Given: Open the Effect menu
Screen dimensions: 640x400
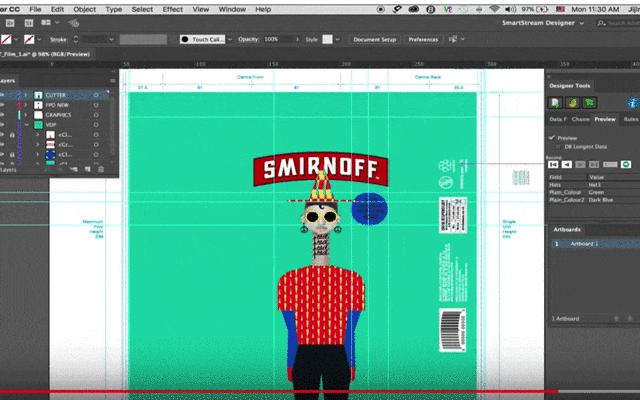Looking at the screenshot, I should click(x=173, y=8).
